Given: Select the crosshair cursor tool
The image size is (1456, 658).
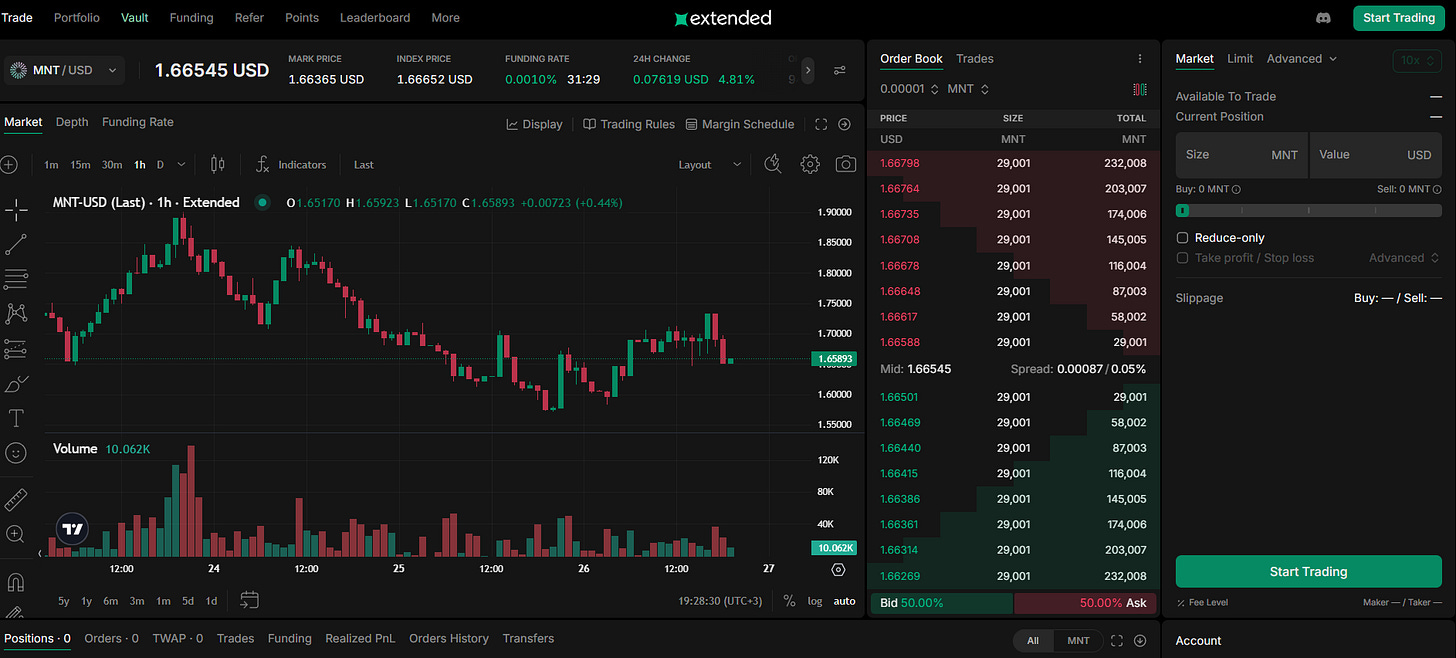Looking at the screenshot, I should pos(16,209).
